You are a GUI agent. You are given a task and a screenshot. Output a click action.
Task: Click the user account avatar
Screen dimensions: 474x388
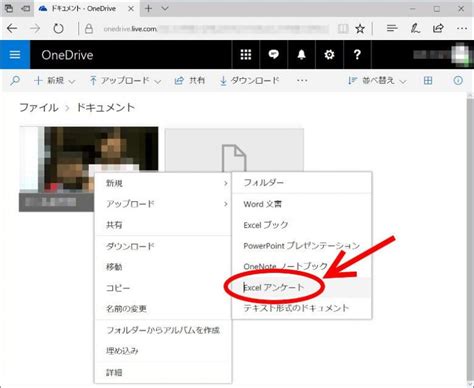point(462,55)
